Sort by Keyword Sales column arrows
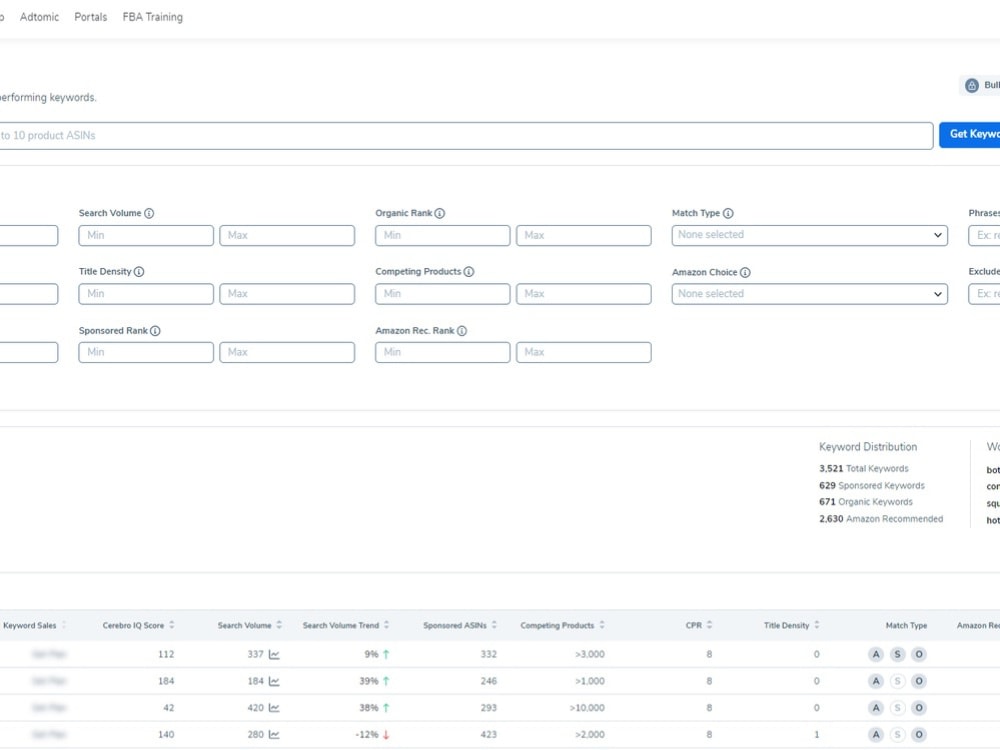Viewport: 1000px width, 750px height. click(x=64, y=625)
